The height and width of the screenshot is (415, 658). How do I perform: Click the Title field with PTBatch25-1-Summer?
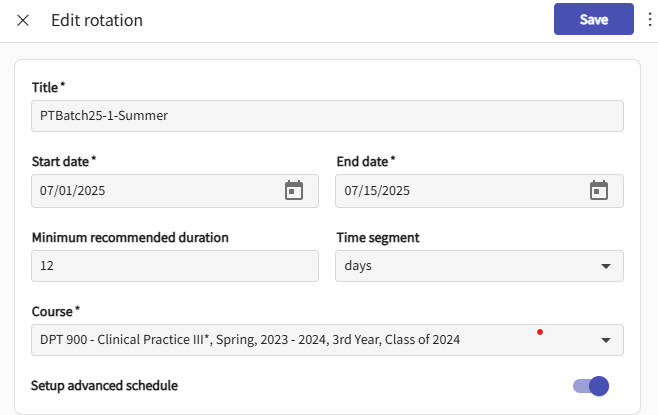[x=327, y=116]
